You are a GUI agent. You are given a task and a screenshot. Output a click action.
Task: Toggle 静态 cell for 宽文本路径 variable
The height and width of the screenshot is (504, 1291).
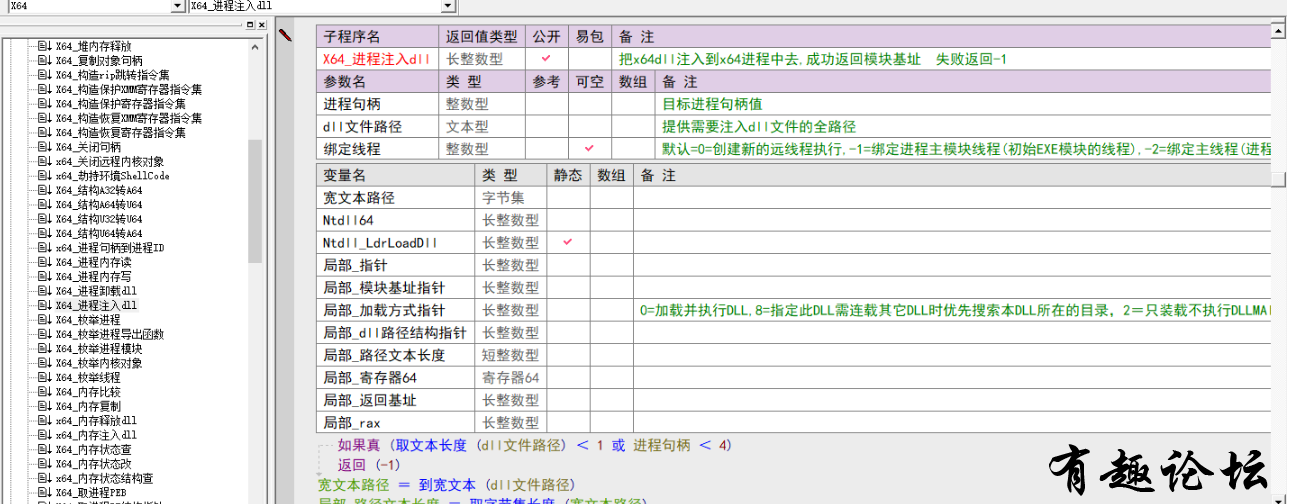point(568,198)
